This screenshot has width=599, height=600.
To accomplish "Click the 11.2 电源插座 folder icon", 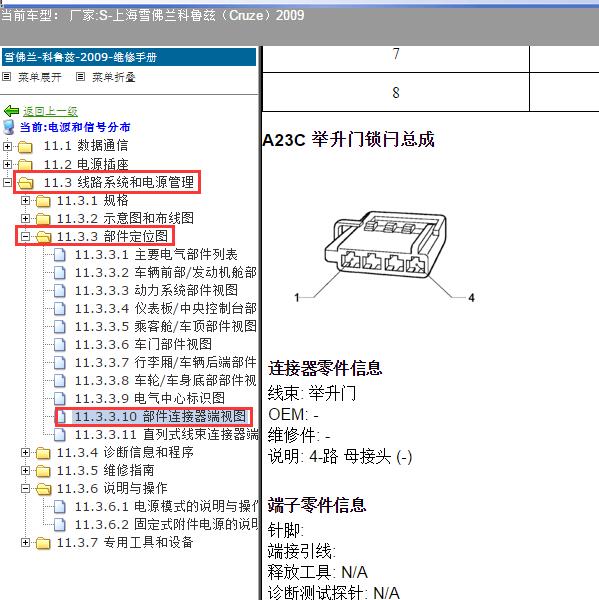I will 25,165.
